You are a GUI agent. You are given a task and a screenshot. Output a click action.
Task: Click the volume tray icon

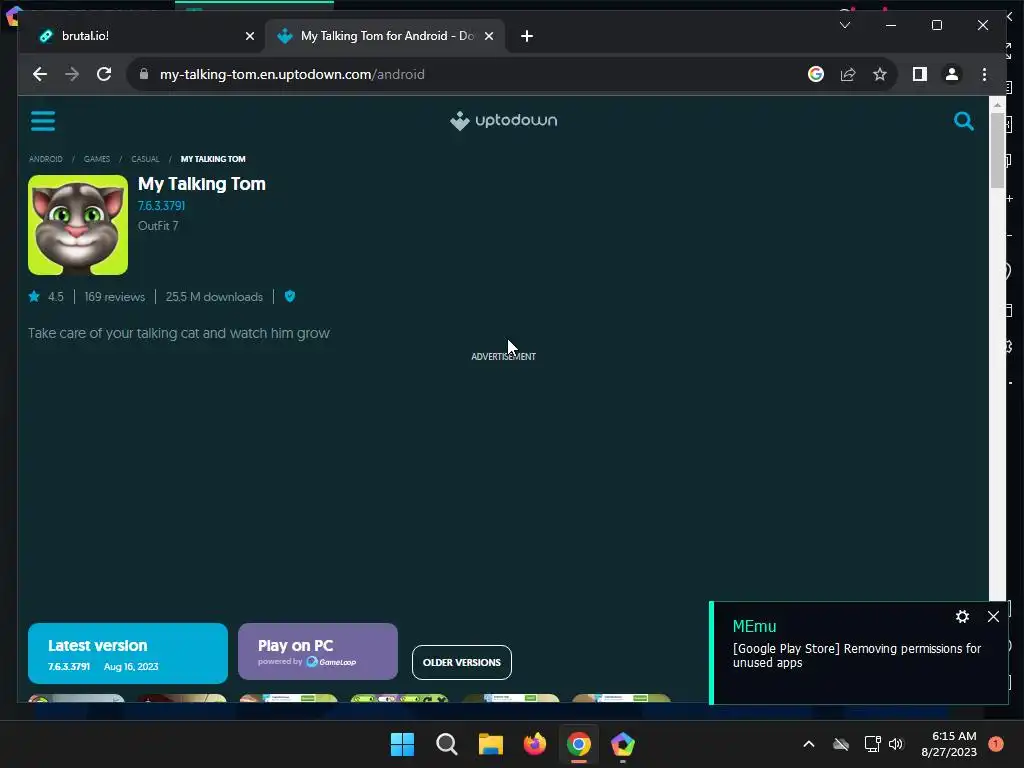pyautogui.click(x=896, y=744)
